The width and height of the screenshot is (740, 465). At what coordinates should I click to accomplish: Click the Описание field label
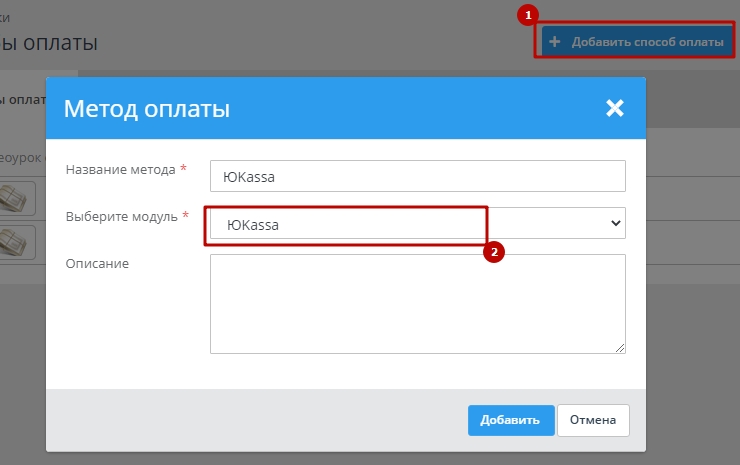tap(97, 263)
